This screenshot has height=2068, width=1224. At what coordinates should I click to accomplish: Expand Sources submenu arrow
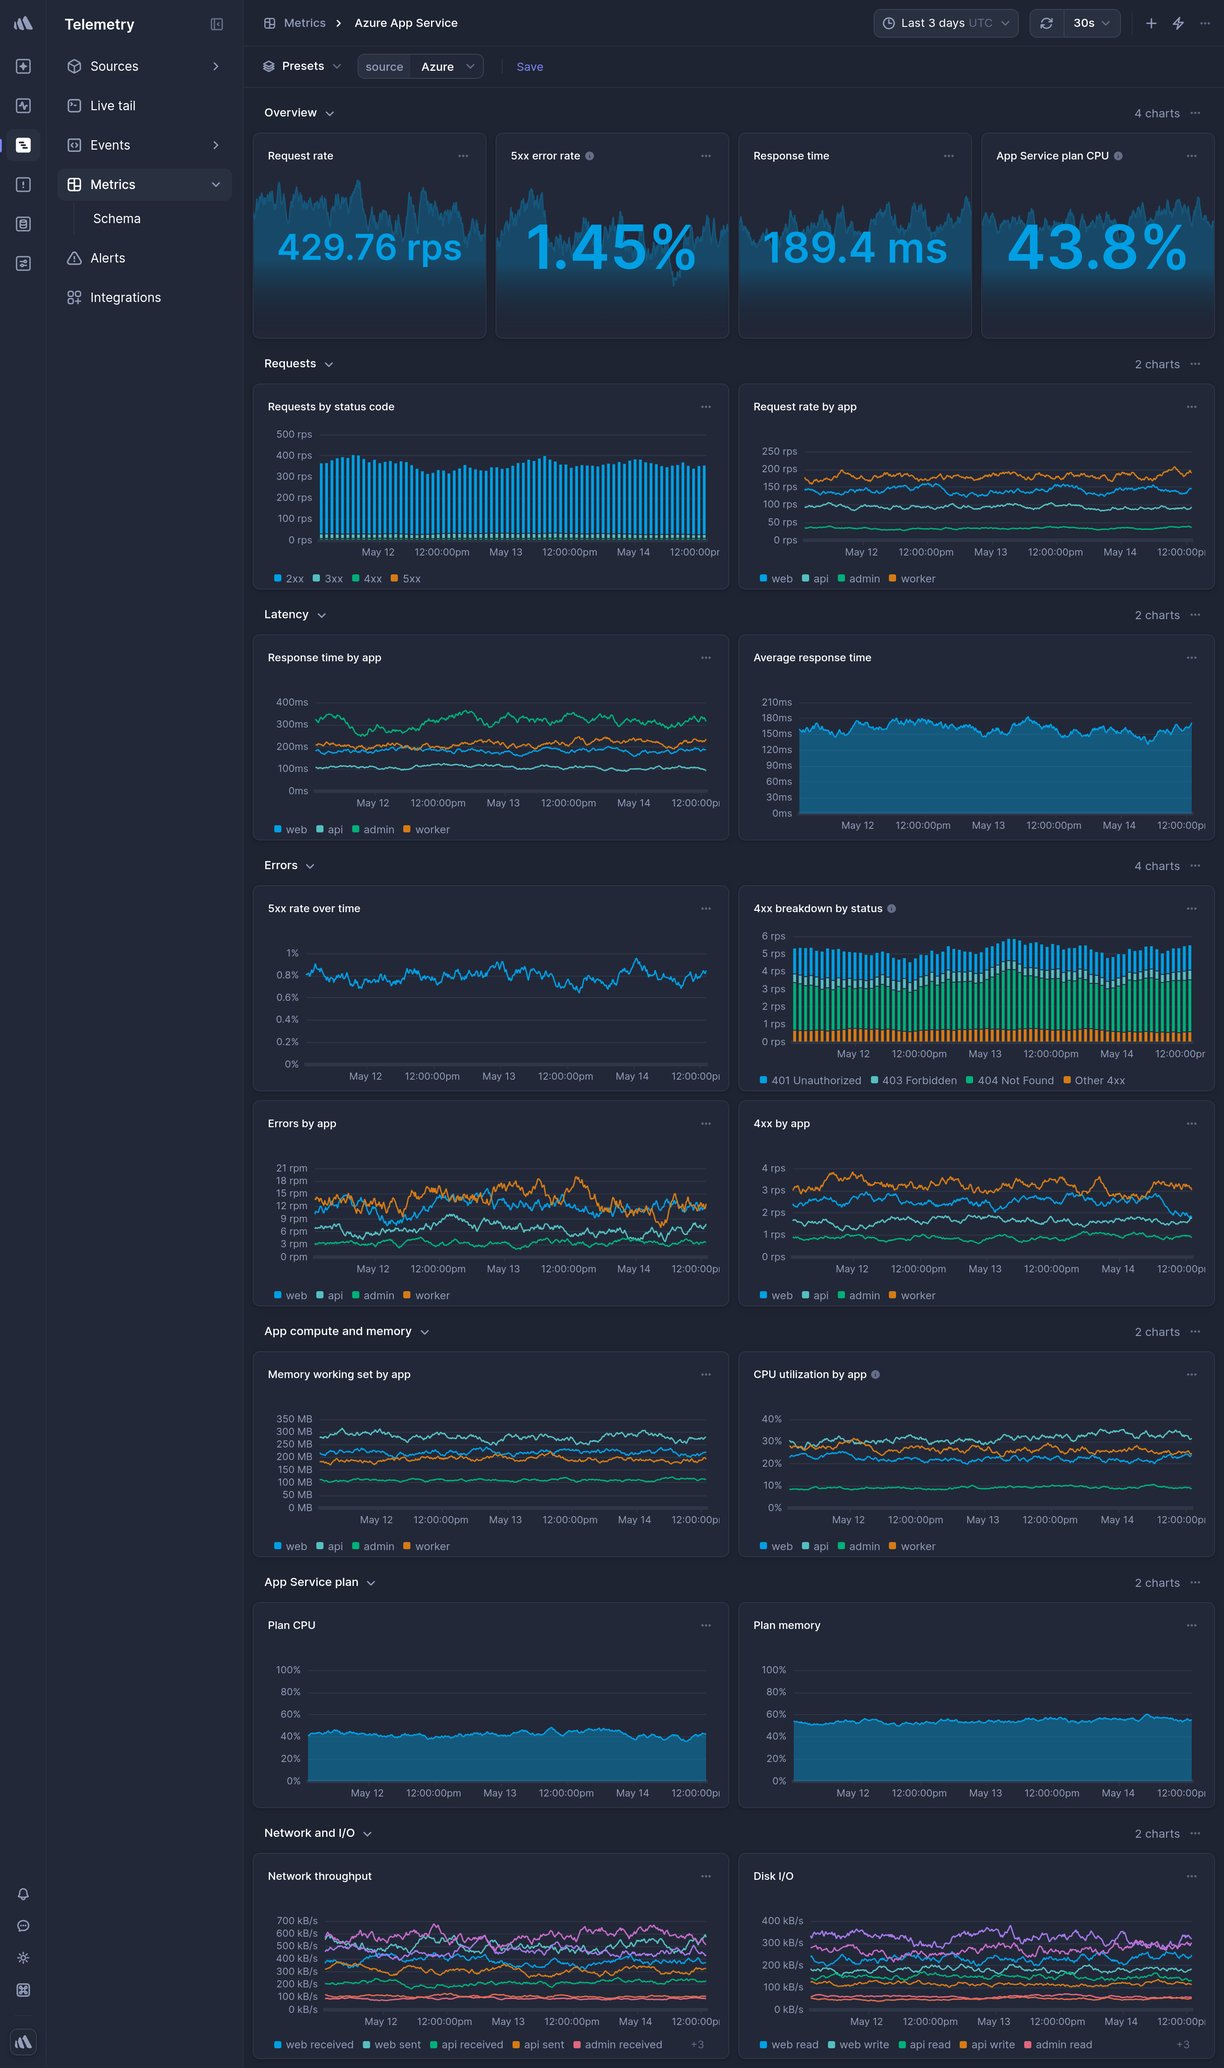click(x=216, y=66)
